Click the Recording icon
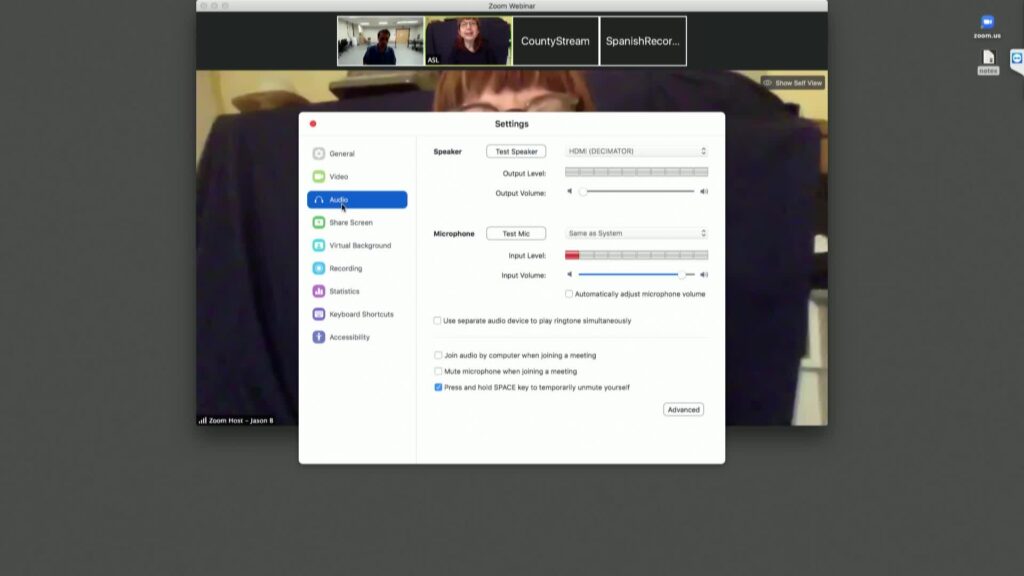1024x576 pixels. tap(319, 268)
